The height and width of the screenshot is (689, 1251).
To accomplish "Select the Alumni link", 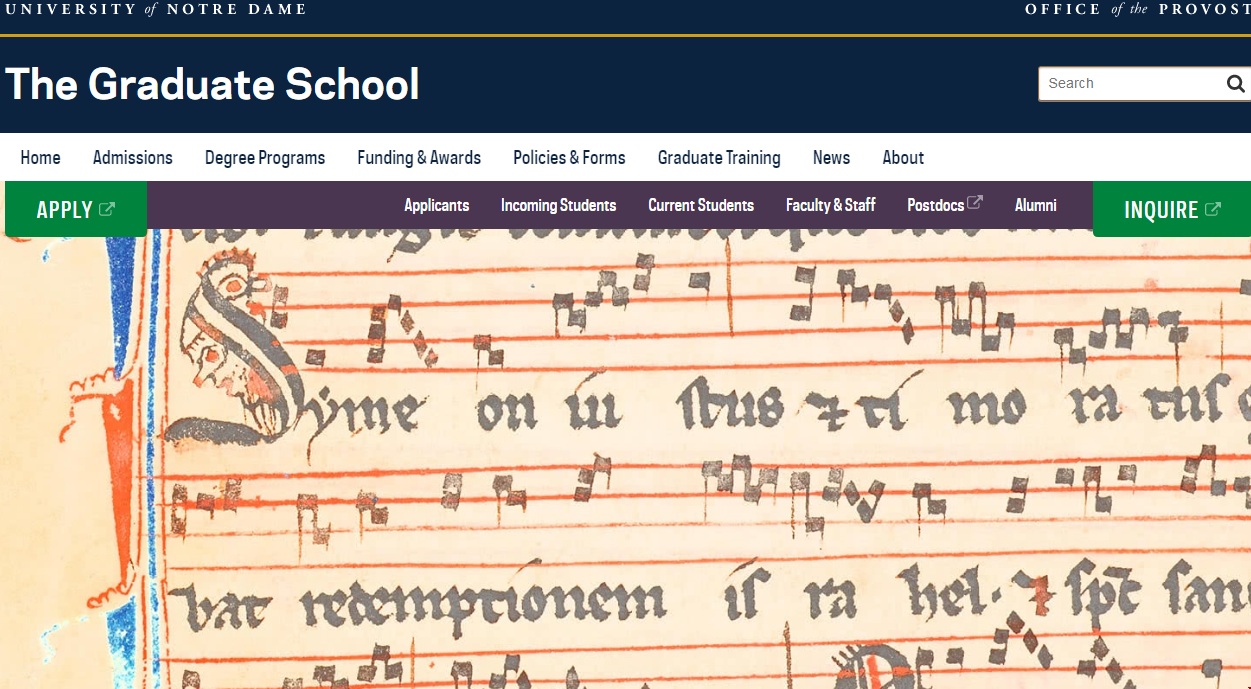I will click(x=1036, y=205).
